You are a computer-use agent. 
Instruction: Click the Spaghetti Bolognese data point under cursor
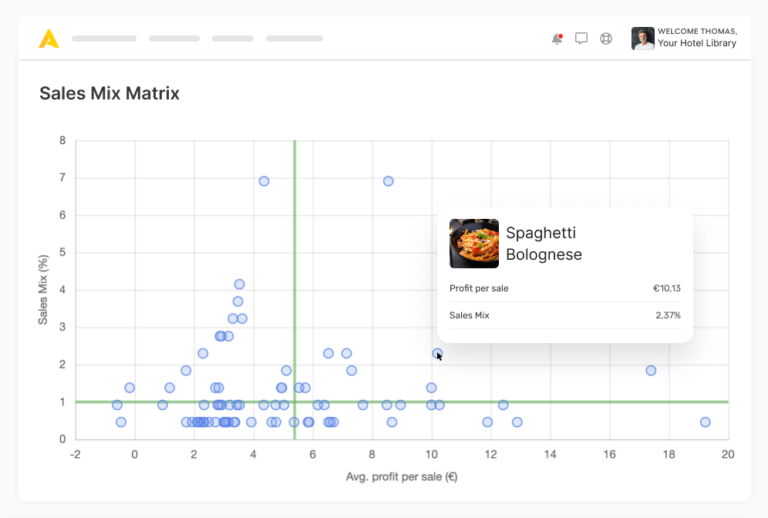click(x=437, y=353)
